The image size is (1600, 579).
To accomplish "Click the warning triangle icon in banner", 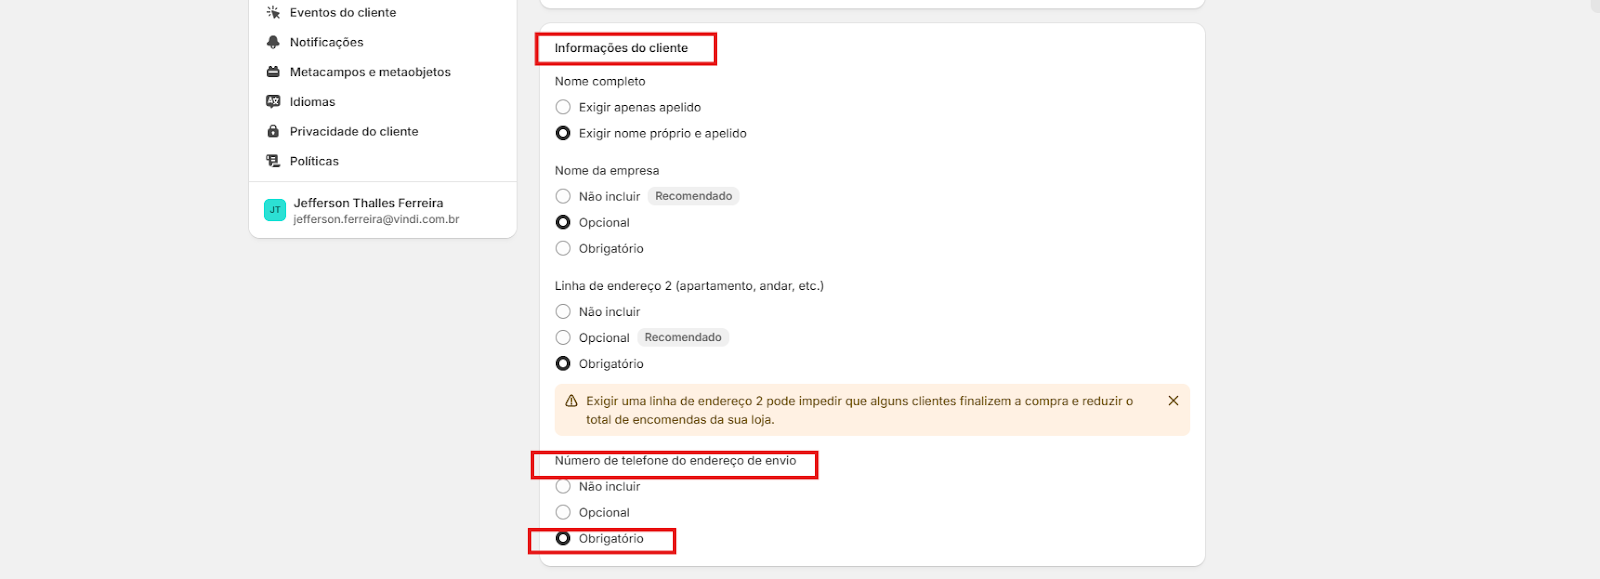I will tap(571, 401).
